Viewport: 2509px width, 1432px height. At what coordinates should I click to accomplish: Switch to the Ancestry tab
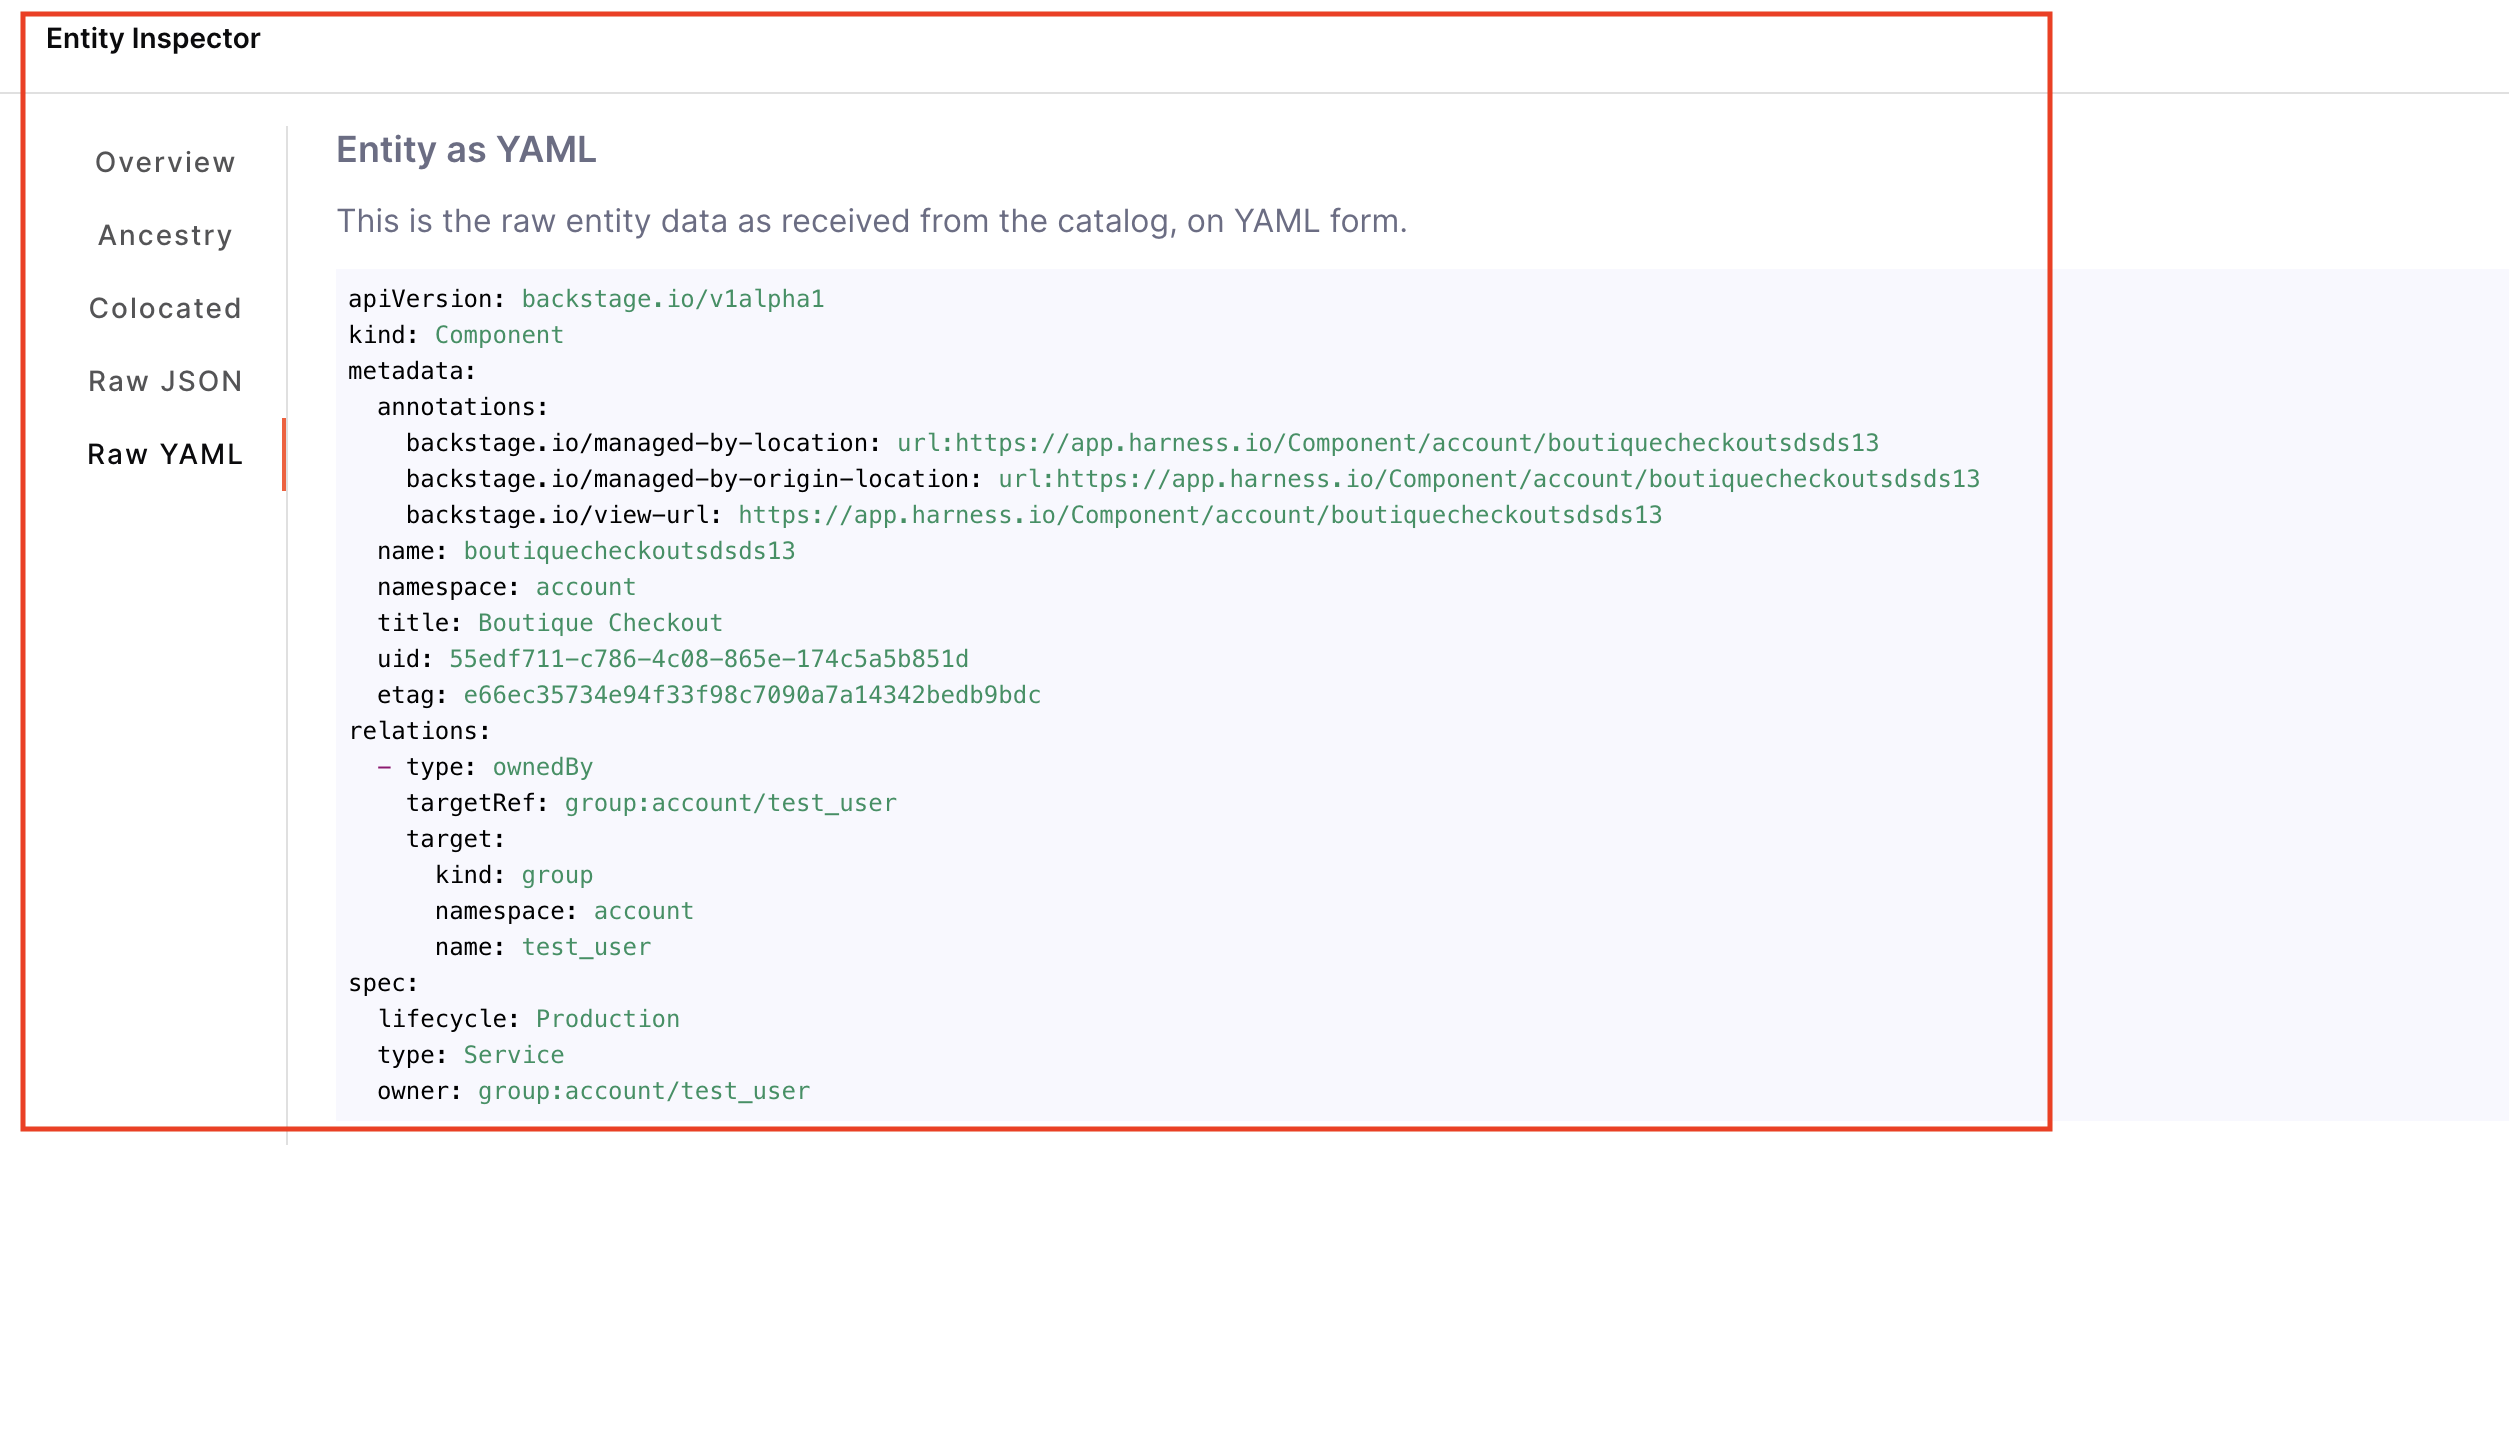point(165,235)
